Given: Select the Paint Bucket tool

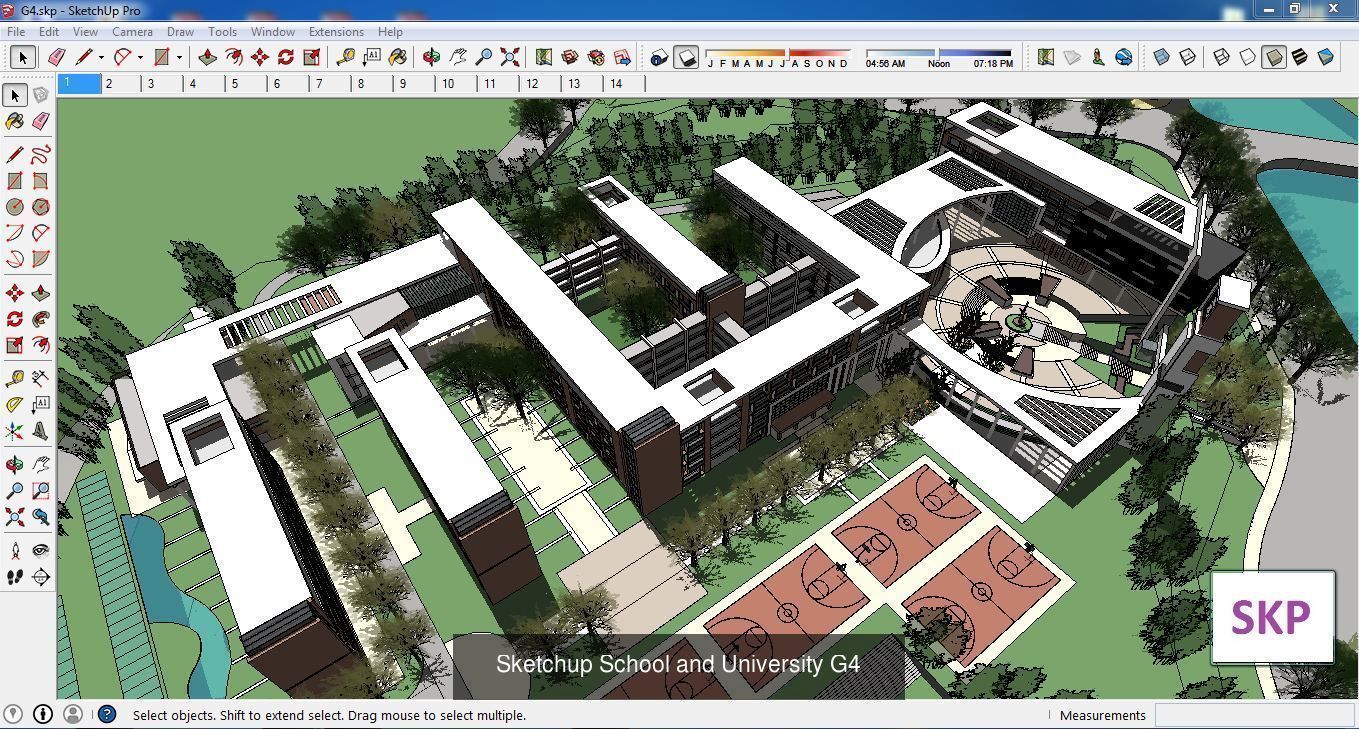Looking at the screenshot, I should [x=15, y=121].
